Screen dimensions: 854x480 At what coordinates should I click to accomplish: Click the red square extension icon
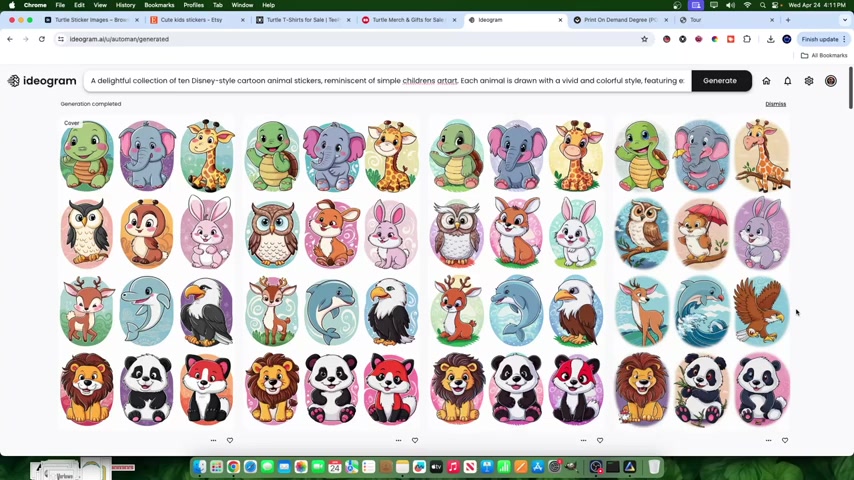[x=731, y=39]
